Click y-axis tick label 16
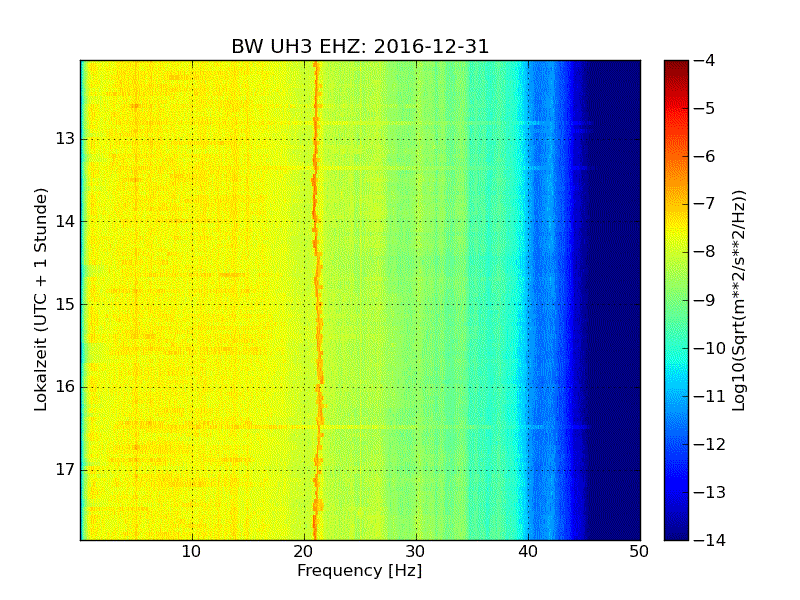This screenshot has width=800, height=600. (x=65, y=387)
